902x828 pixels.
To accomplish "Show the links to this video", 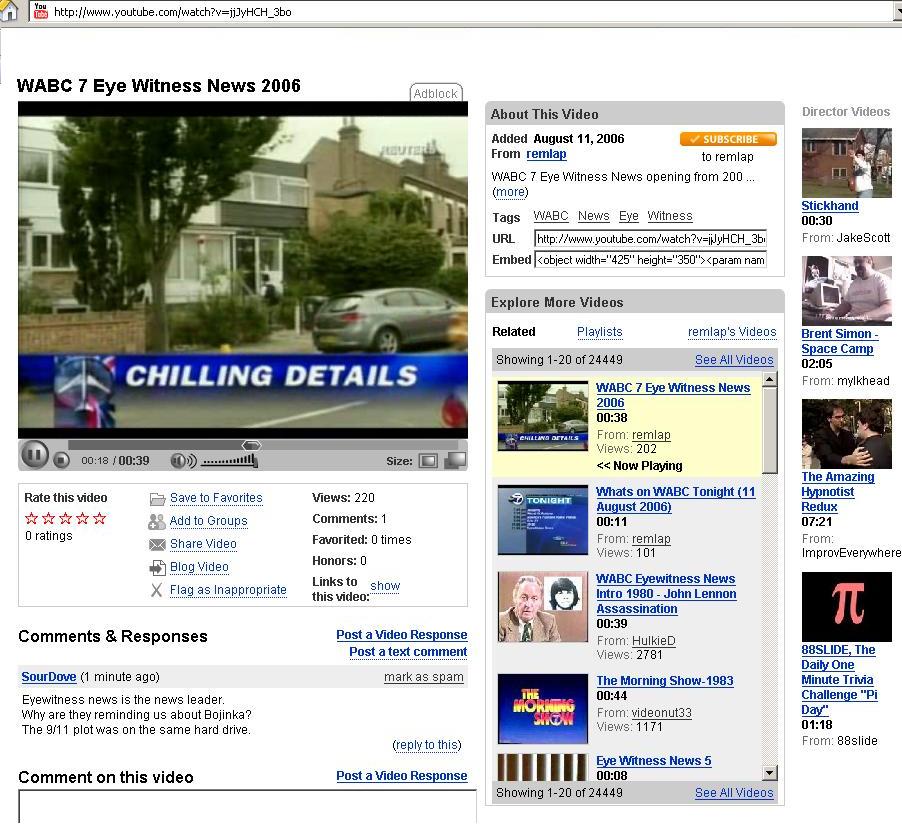I will pos(385,586).
